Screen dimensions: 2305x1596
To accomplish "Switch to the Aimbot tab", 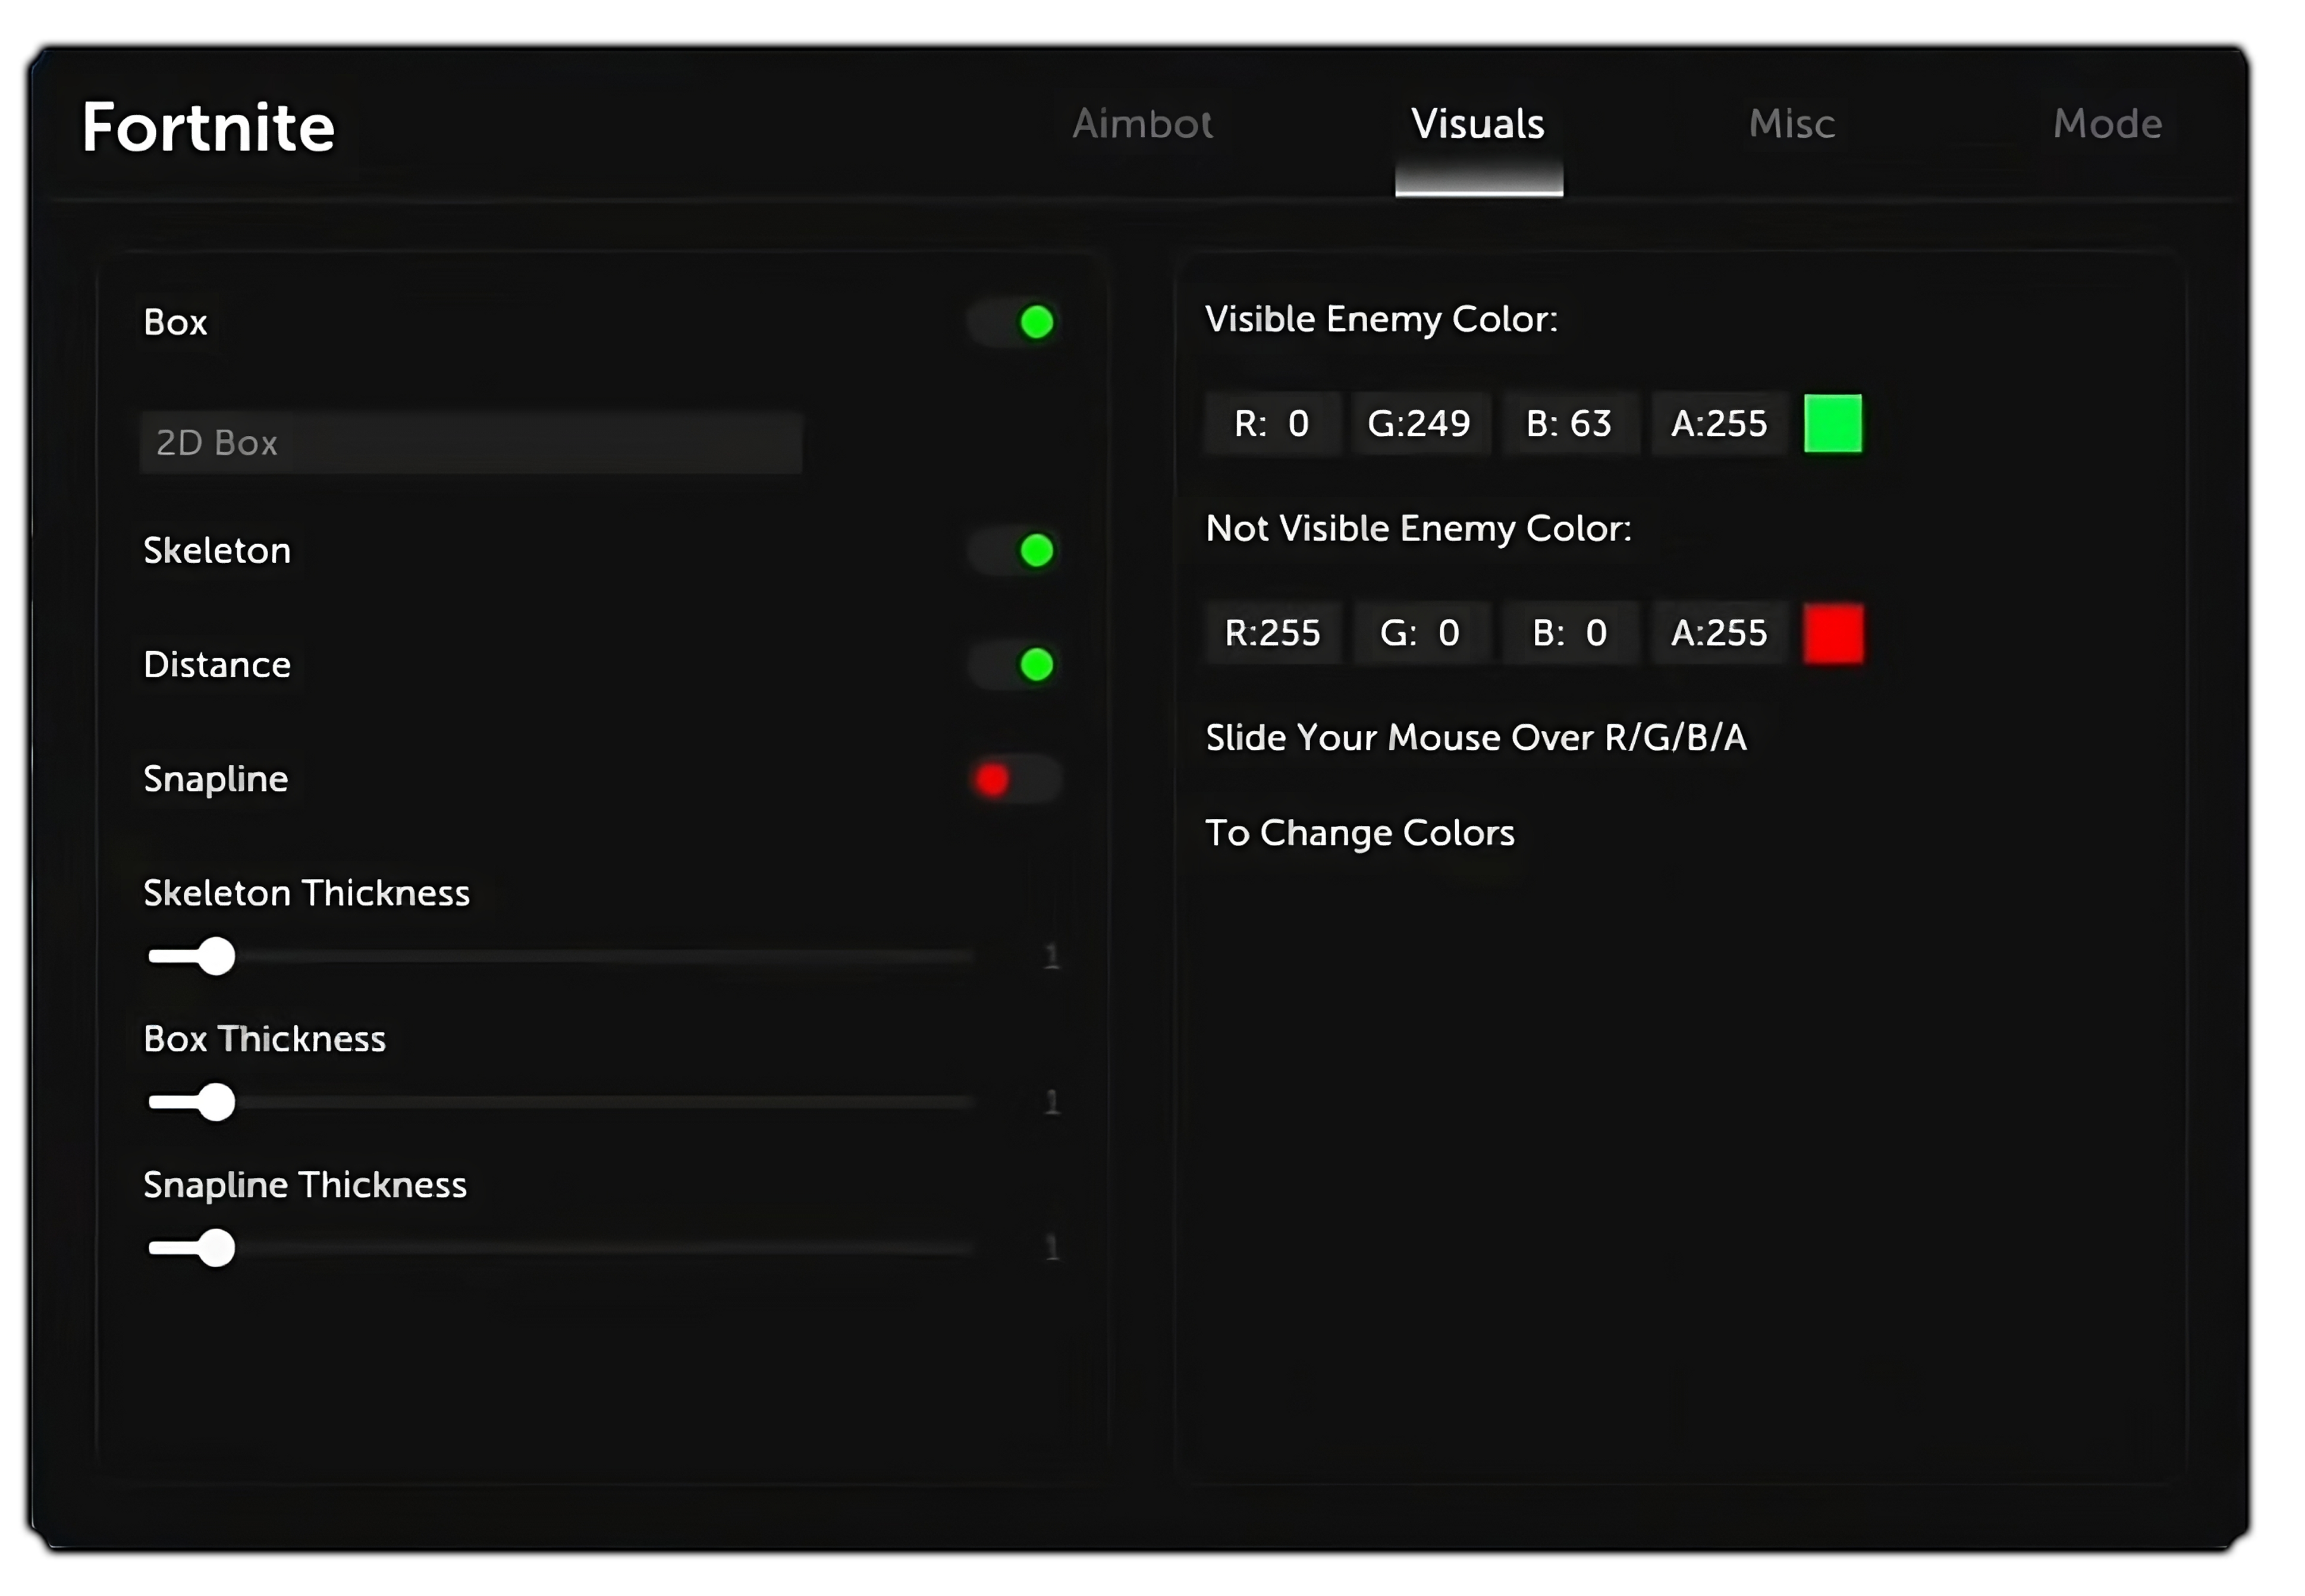I will [x=1142, y=124].
